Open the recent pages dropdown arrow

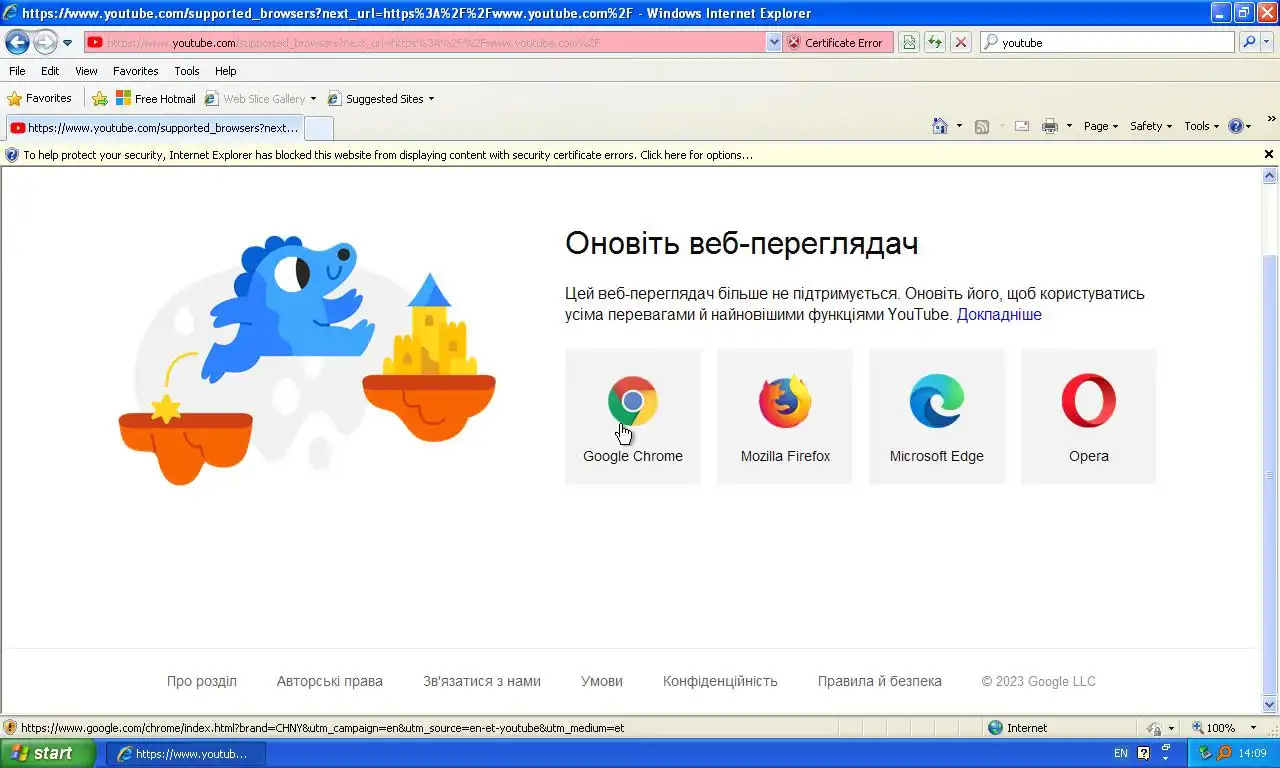[67, 43]
